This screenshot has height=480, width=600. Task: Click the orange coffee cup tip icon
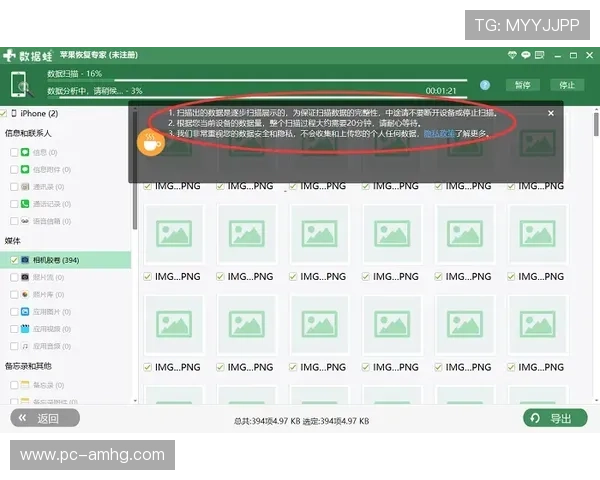coord(151,143)
